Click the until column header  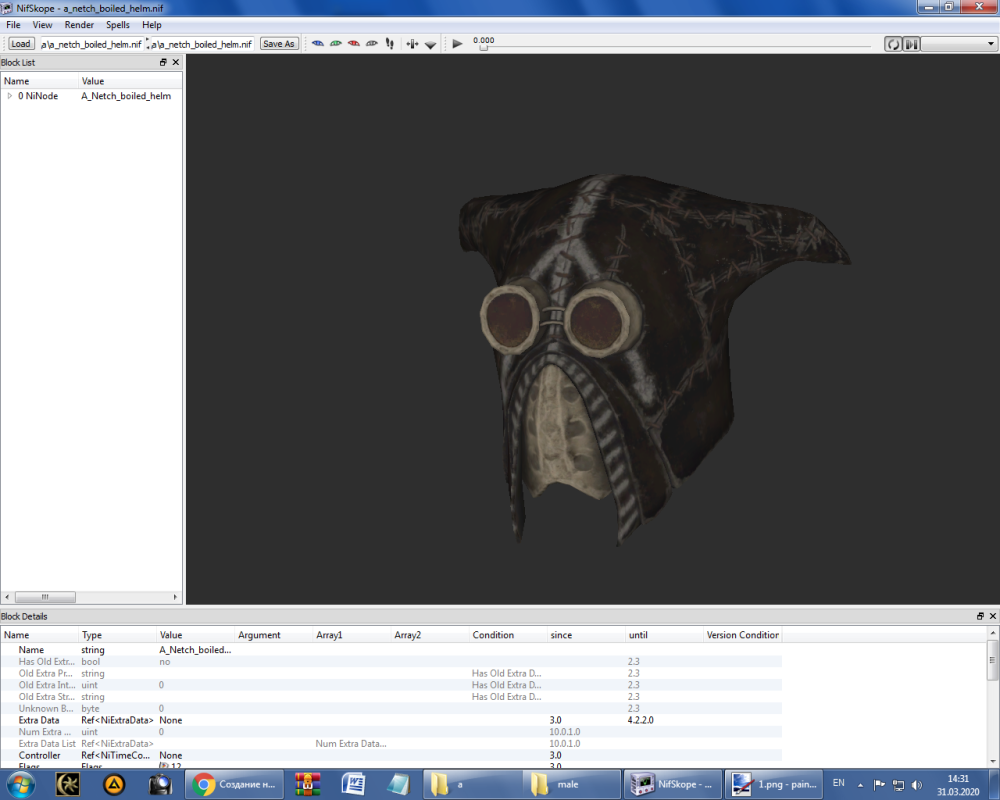(x=664, y=635)
